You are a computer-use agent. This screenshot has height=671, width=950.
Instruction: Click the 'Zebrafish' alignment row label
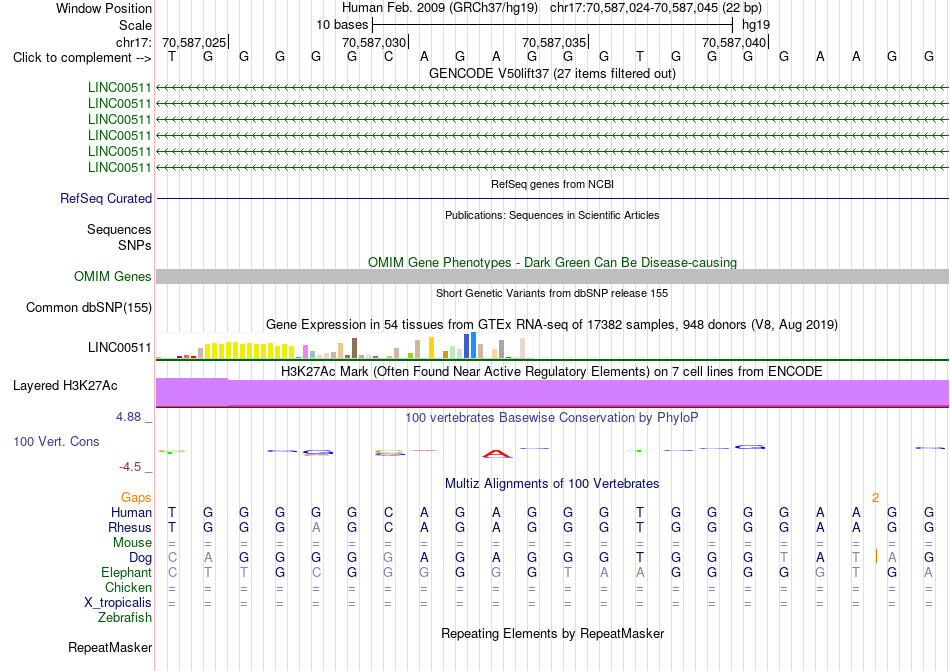125,618
